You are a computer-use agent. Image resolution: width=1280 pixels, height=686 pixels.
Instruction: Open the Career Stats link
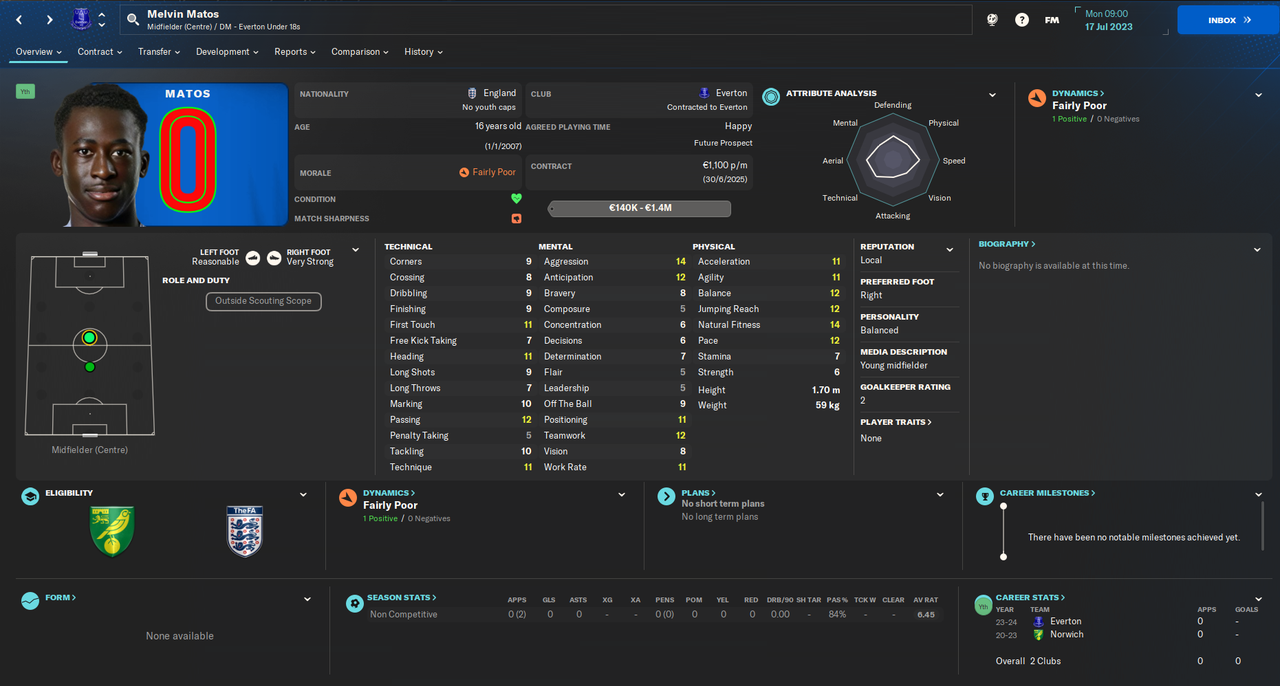pyautogui.click(x=1030, y=597)
